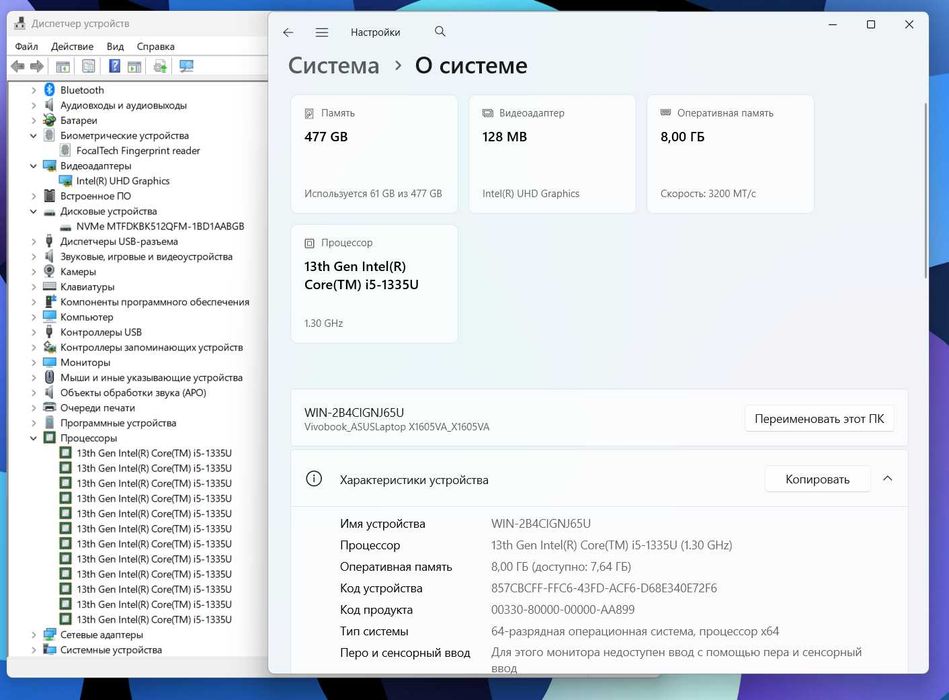Select Программные устройства item
Viewport: 949px width, 700px height.
pos(118,423)
